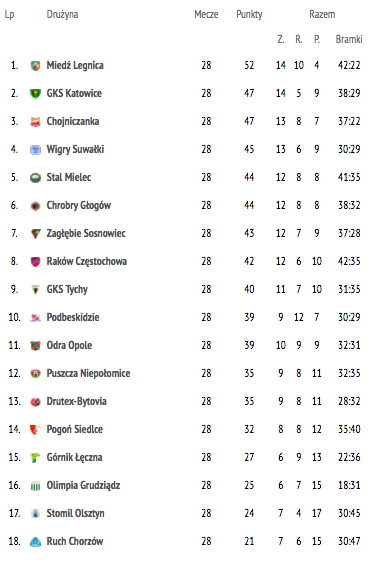Click the Punkty column header
The image size is (372, 562).
coord(249,15)
